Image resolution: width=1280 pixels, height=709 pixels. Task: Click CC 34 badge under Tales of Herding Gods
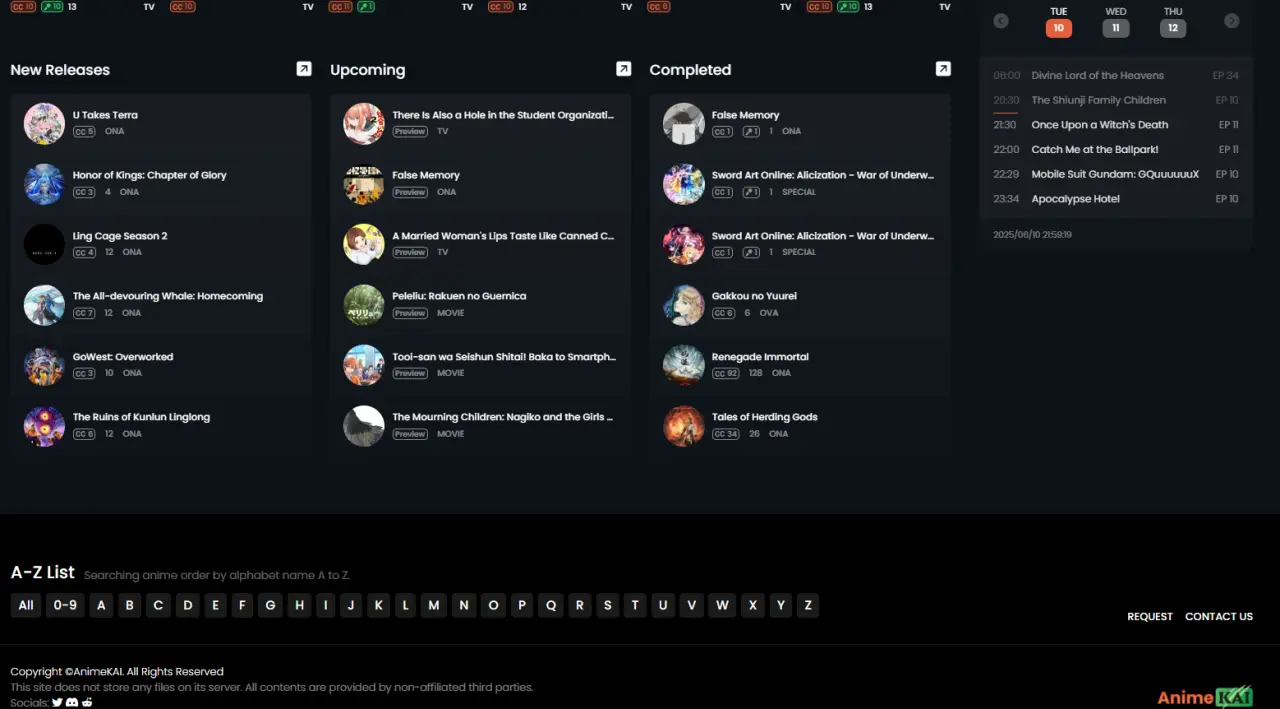[x=725, y=434]
